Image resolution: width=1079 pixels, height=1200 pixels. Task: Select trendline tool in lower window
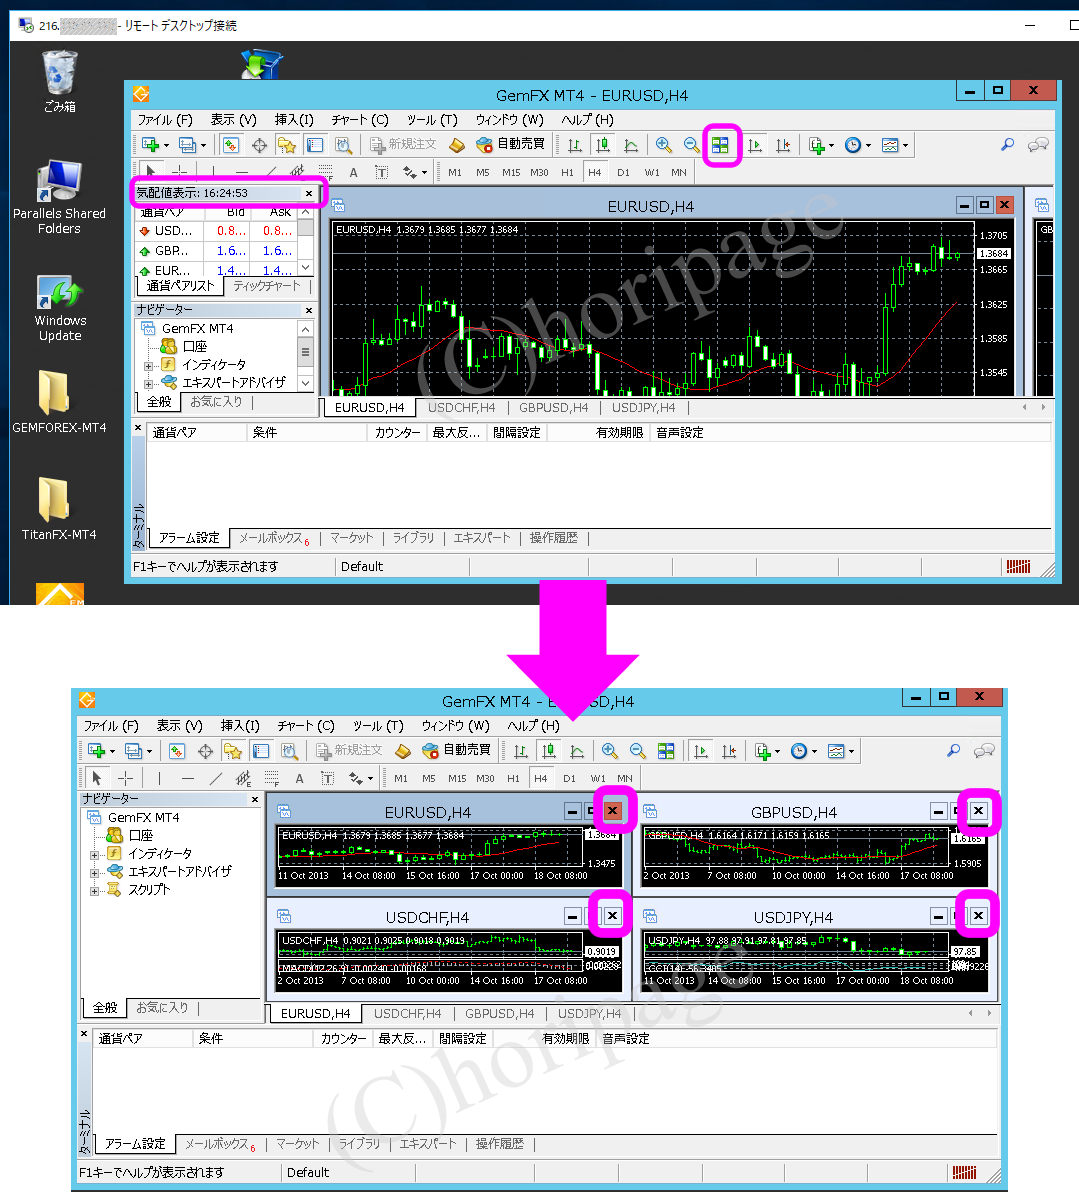[x=215, y=778]
